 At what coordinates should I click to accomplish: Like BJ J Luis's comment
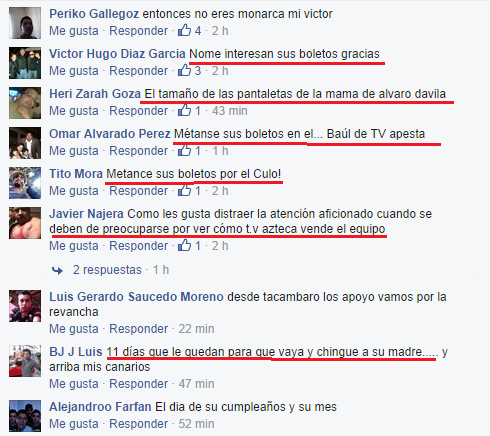tap(74, 384)
